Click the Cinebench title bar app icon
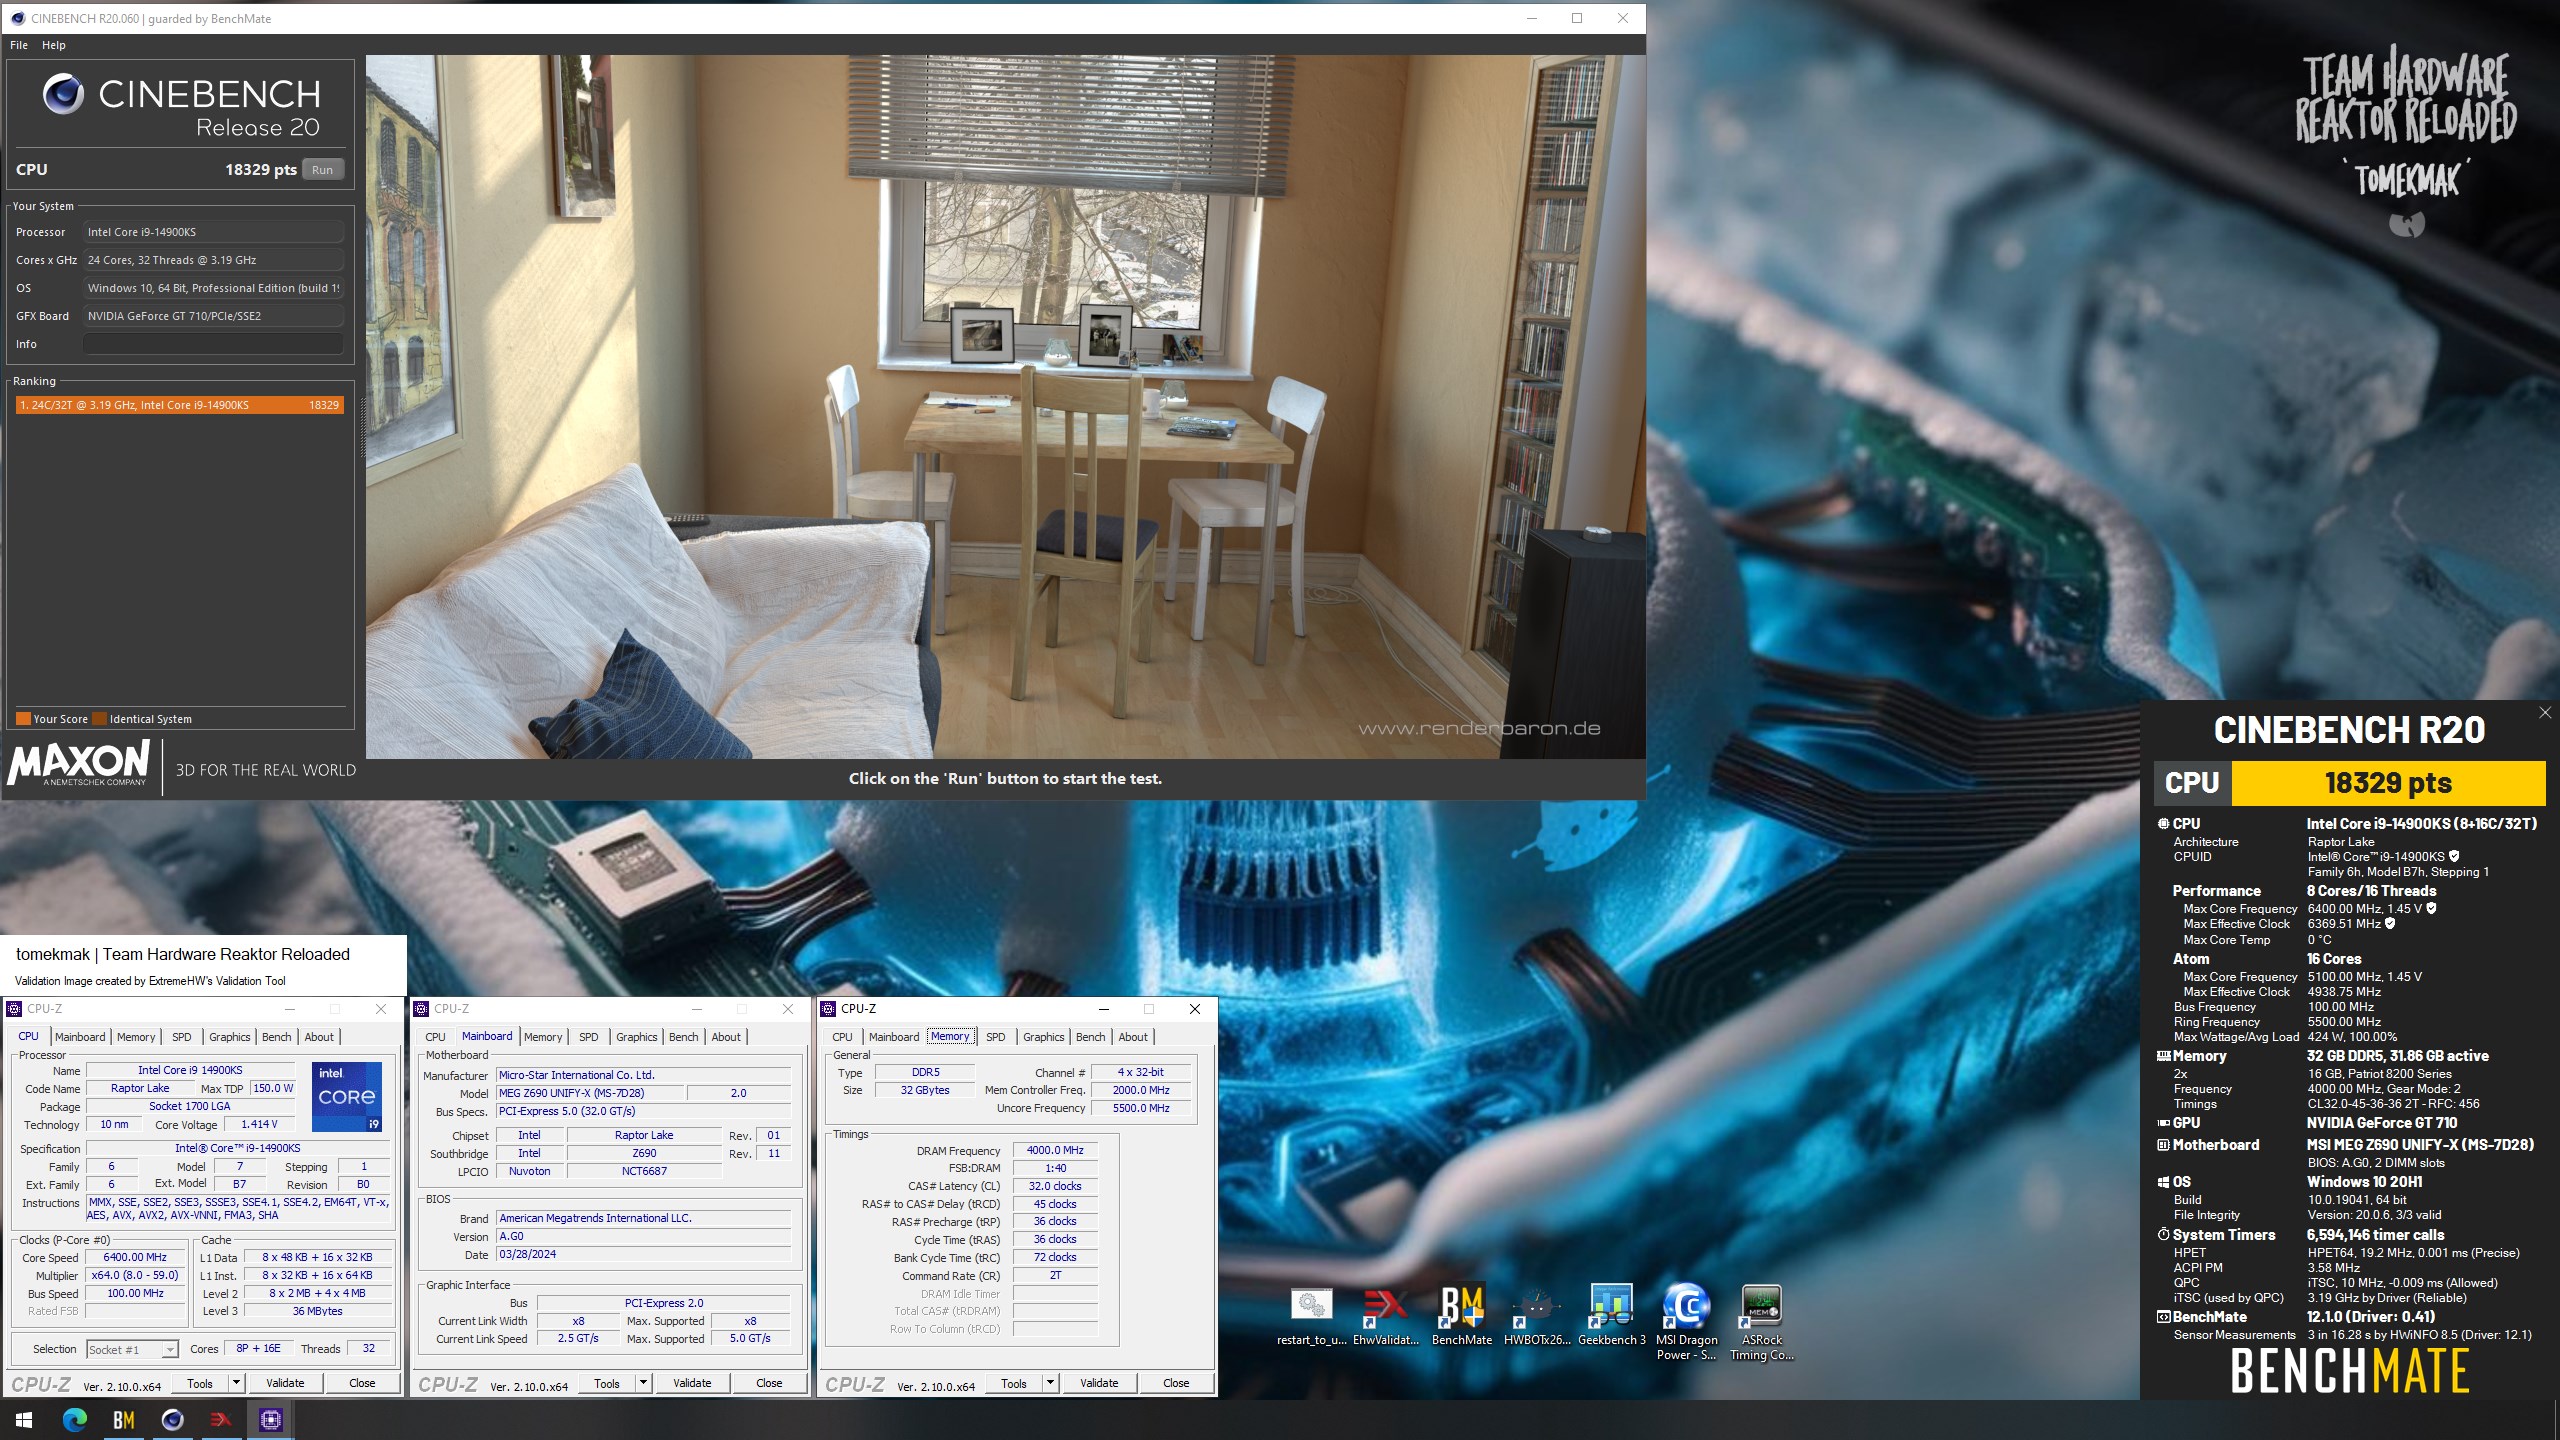This screenshot has width=2560, height=1440. 17,18
